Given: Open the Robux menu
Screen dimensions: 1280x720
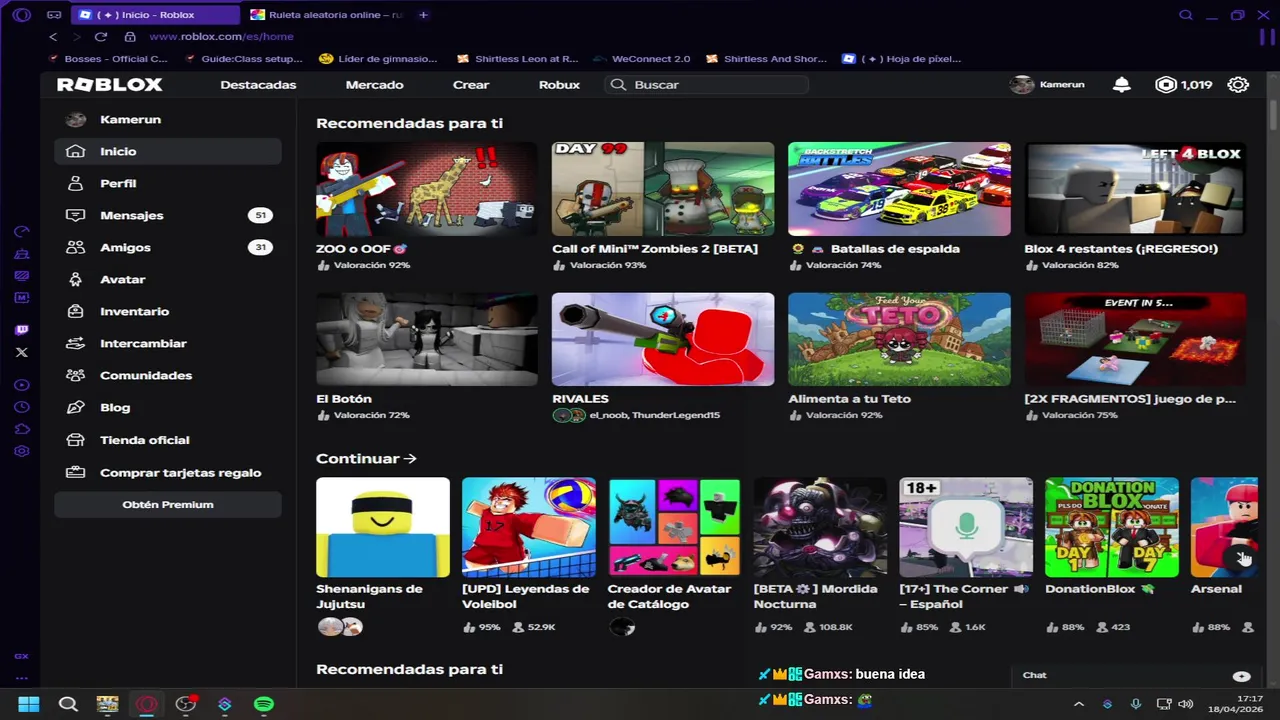Looking at the screenshot, I should click(559, 85).
